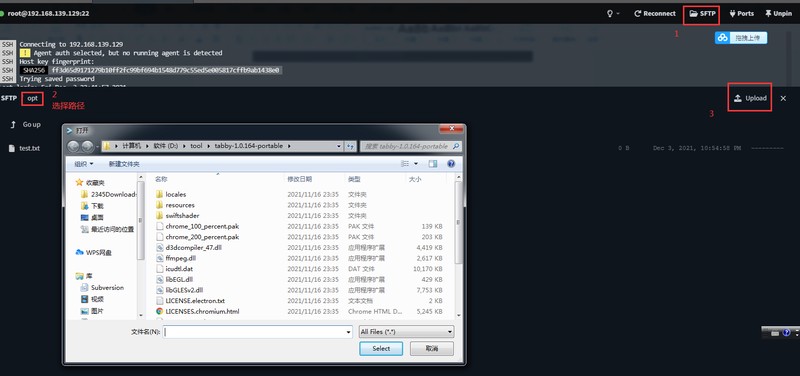This screenshot has height=376, width=800.
Task: Click the refresh button beside address bar
Action: click(x=351, y=146)
